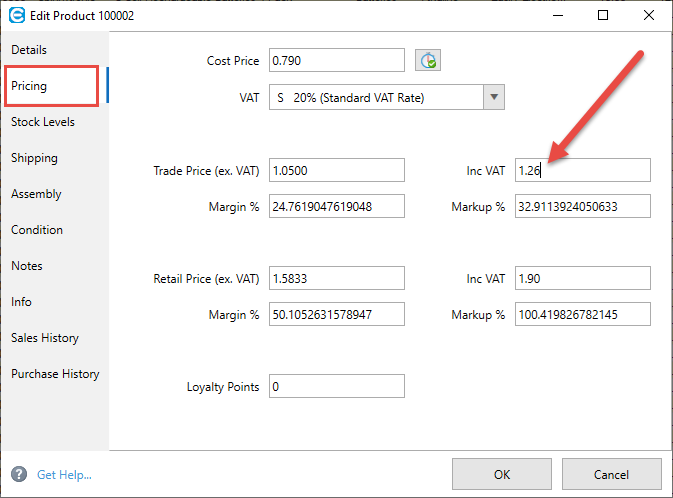The height and width of the screenshot is (498, 673).
Task: Click the blue help question mark icon
Action: point(19,474)
